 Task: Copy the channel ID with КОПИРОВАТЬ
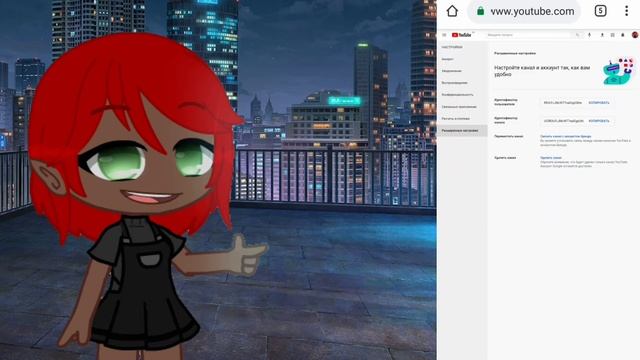(599, 121)
